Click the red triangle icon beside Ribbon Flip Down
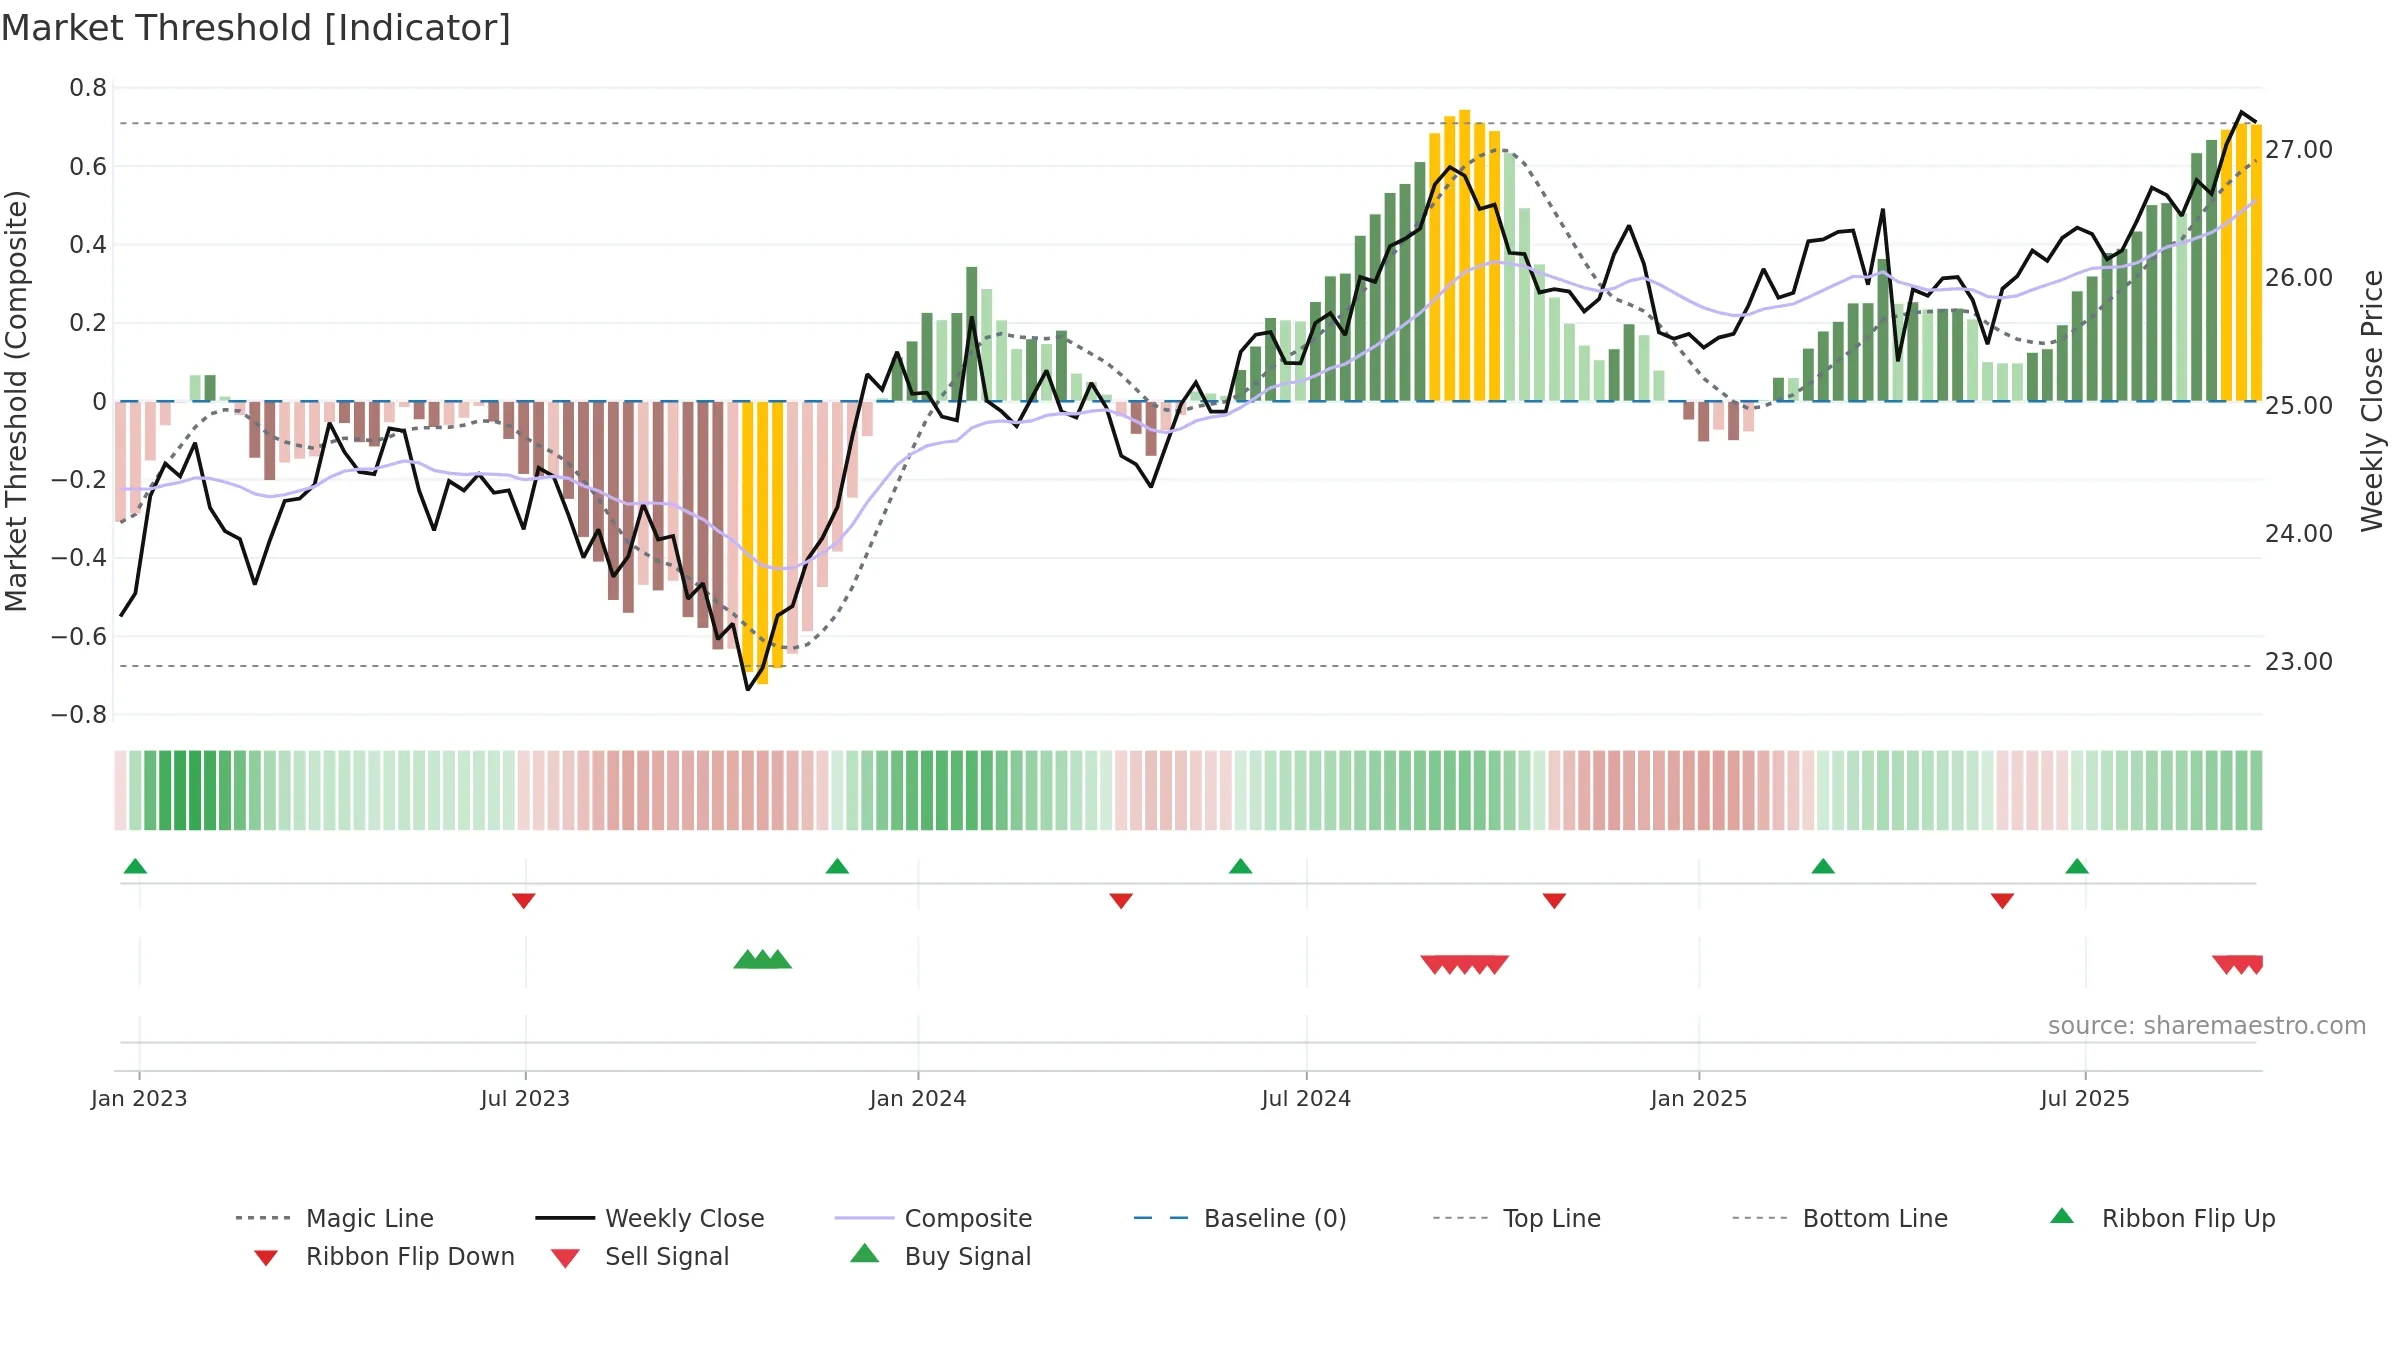 click(266, 1258)
